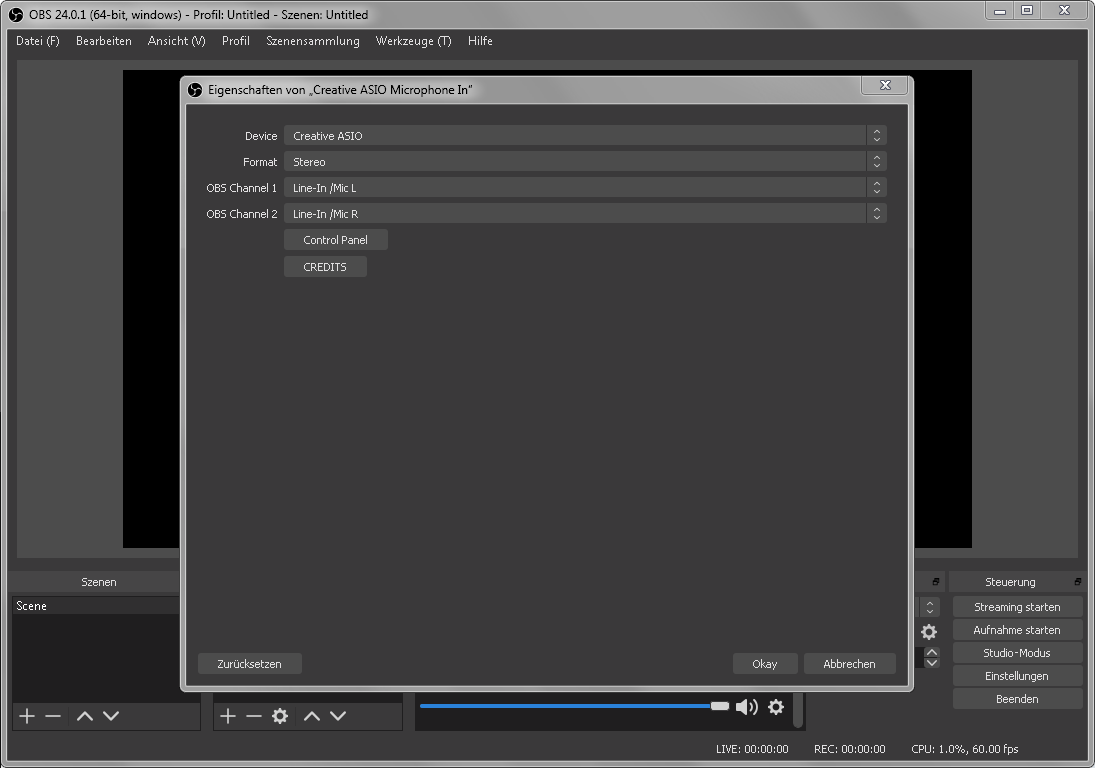The image size is (1095, 768).
Task: Click Aufnahme starten to begin recording
Action: pos(1017,630)
